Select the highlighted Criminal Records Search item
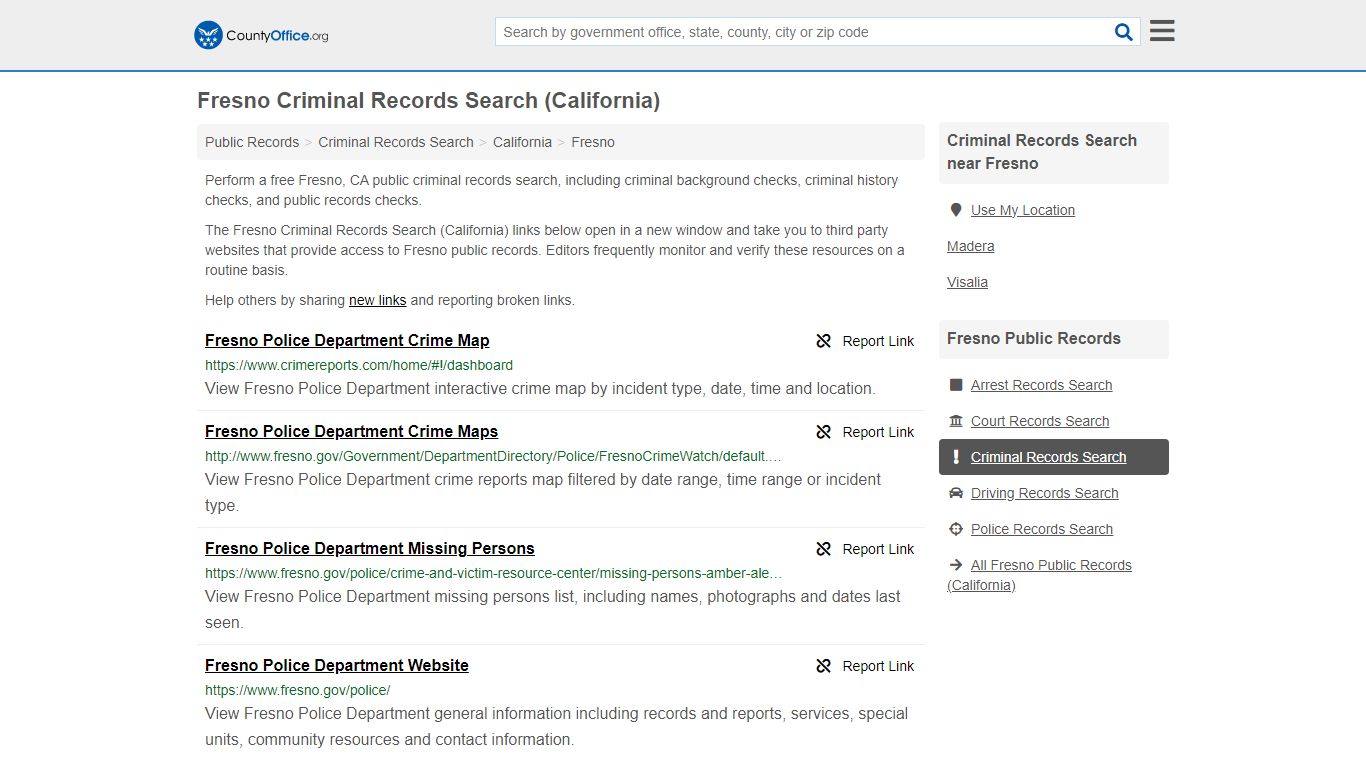This screenshot has height=768, width=1366. (x=1054, y=457)
